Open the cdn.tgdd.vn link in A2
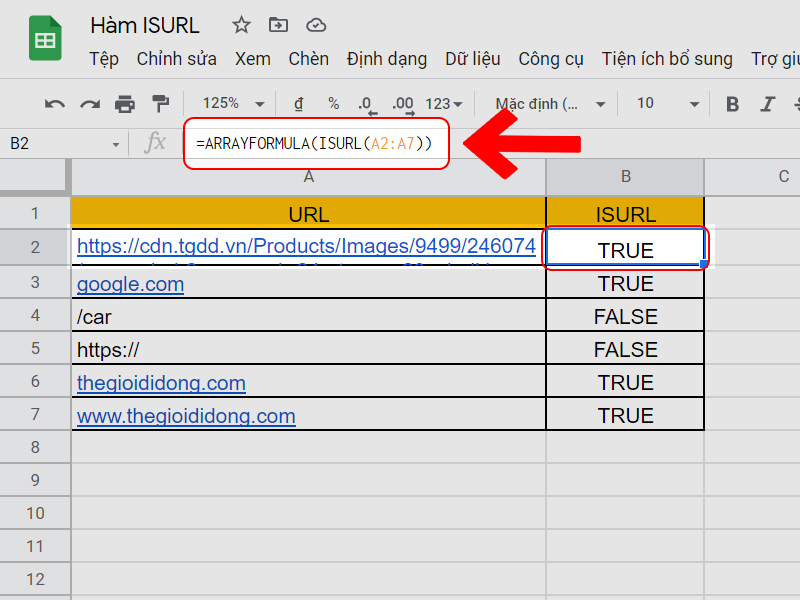The height and width of the screenshot is (600, 800). point(306,246)
